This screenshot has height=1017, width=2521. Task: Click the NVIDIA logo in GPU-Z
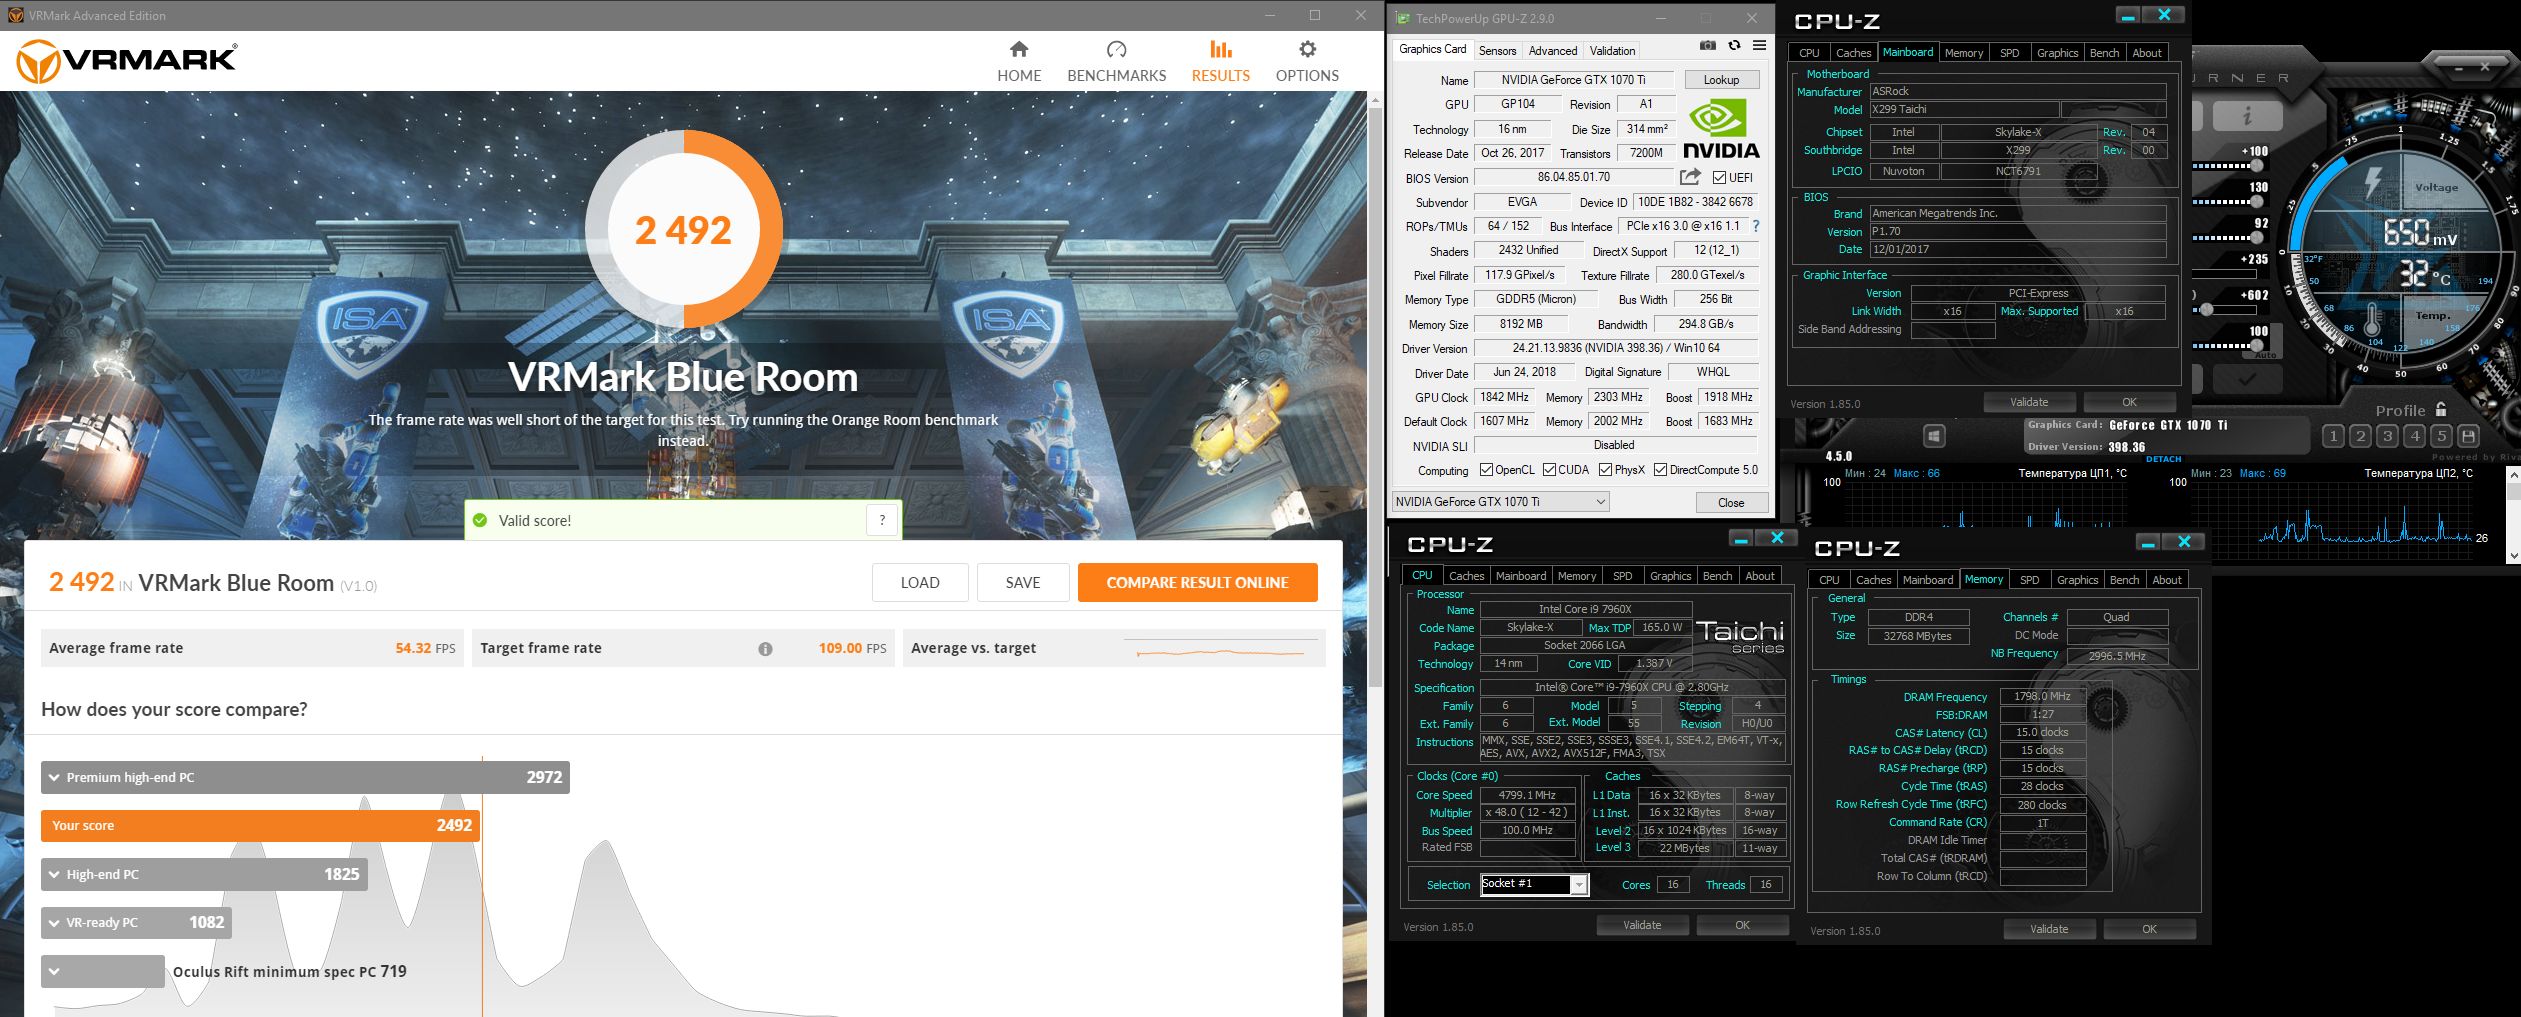point(1721,130)
